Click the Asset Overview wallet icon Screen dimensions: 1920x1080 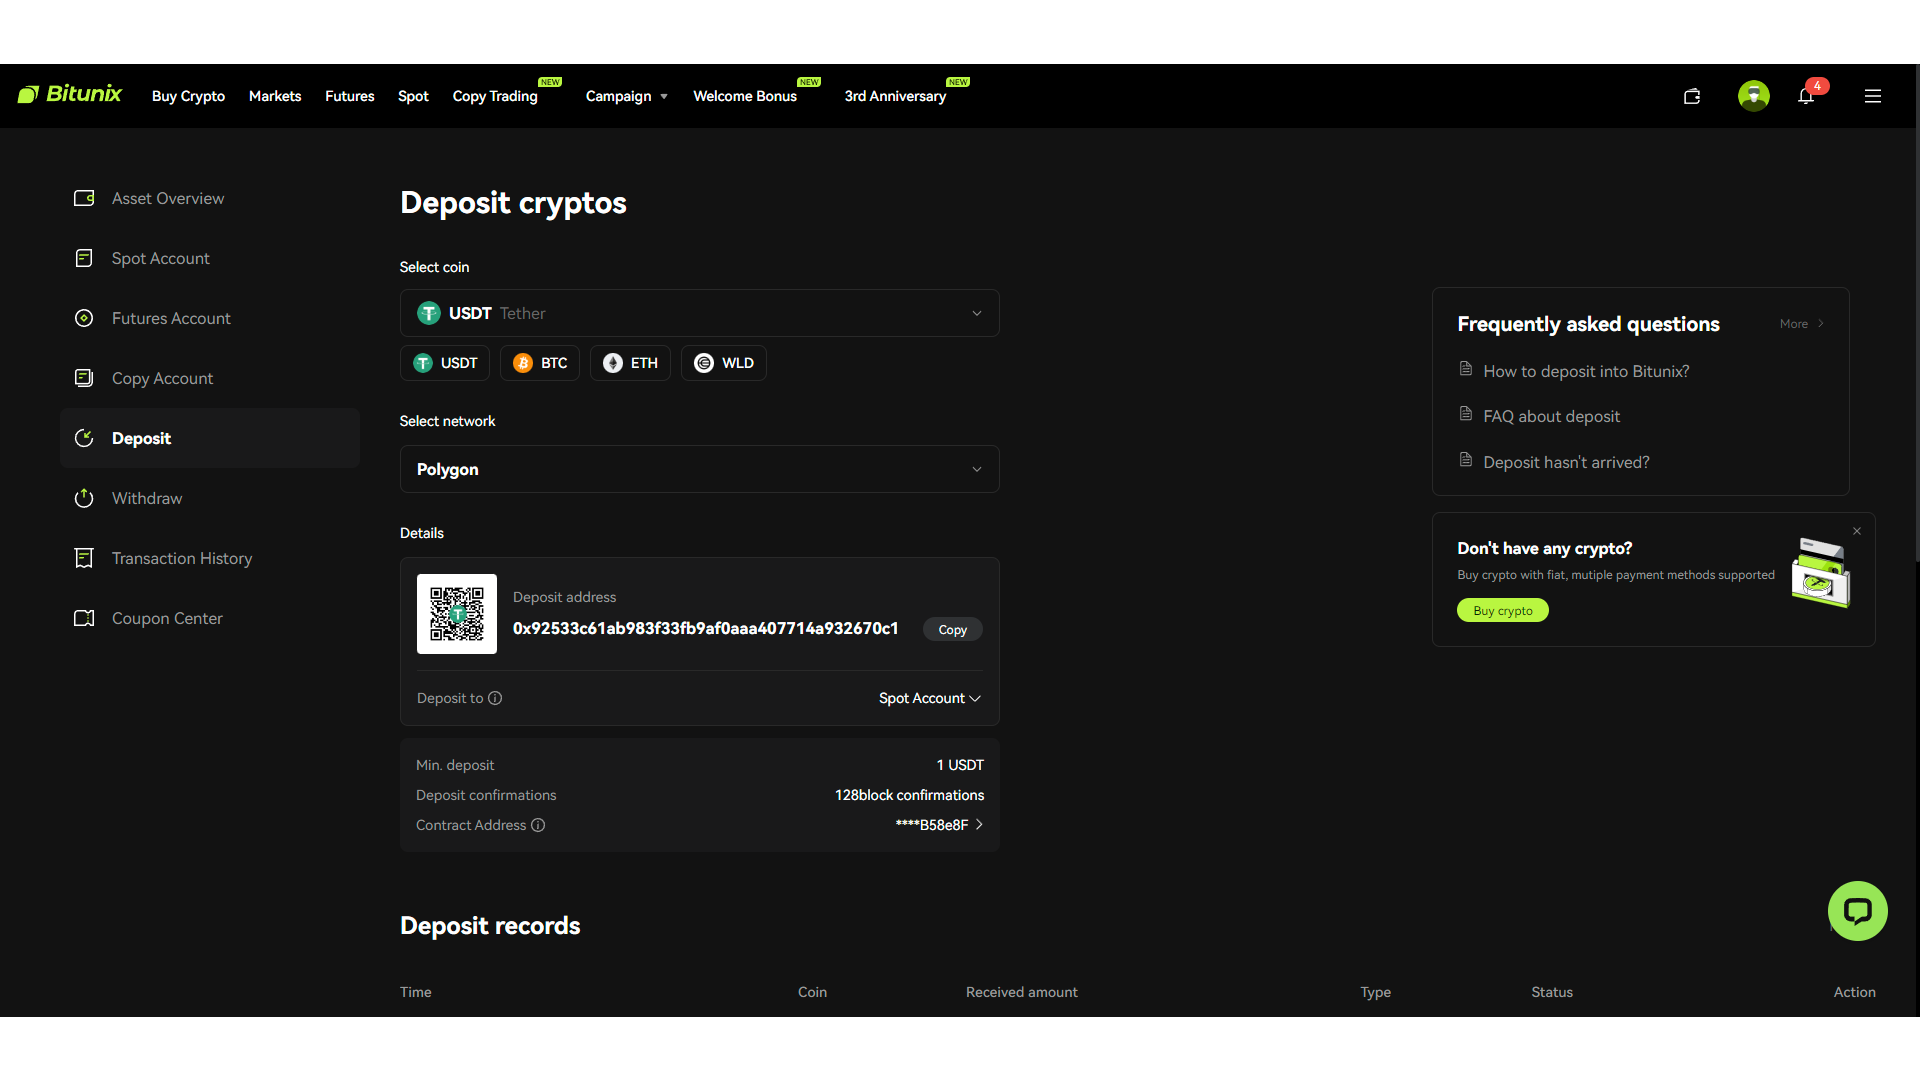click(84, 198)
